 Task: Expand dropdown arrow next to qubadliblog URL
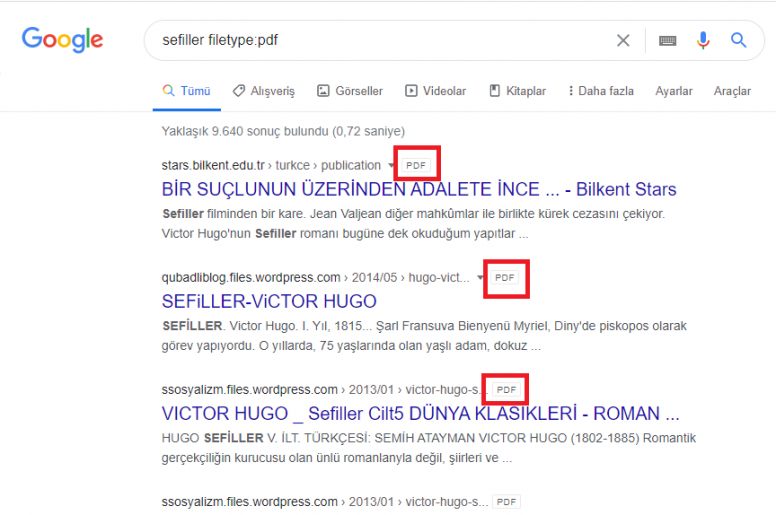(479, 278)
